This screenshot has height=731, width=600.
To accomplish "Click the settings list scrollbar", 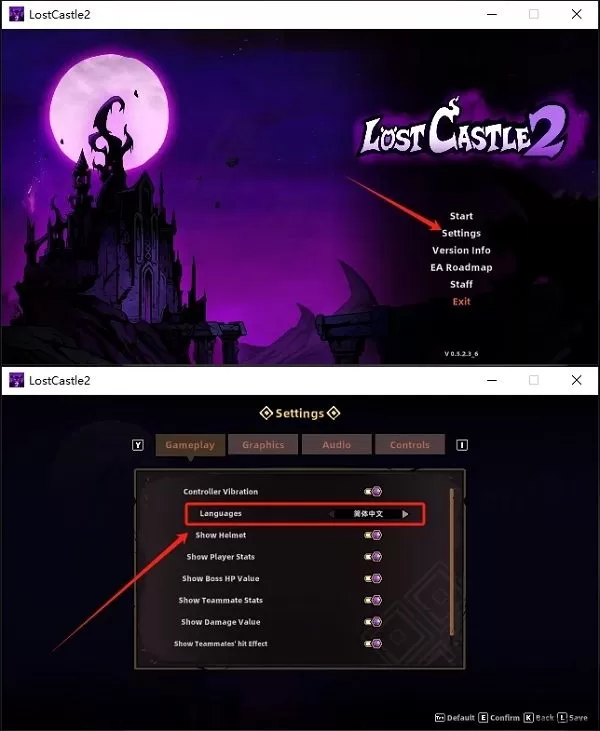I will point(451,562).
